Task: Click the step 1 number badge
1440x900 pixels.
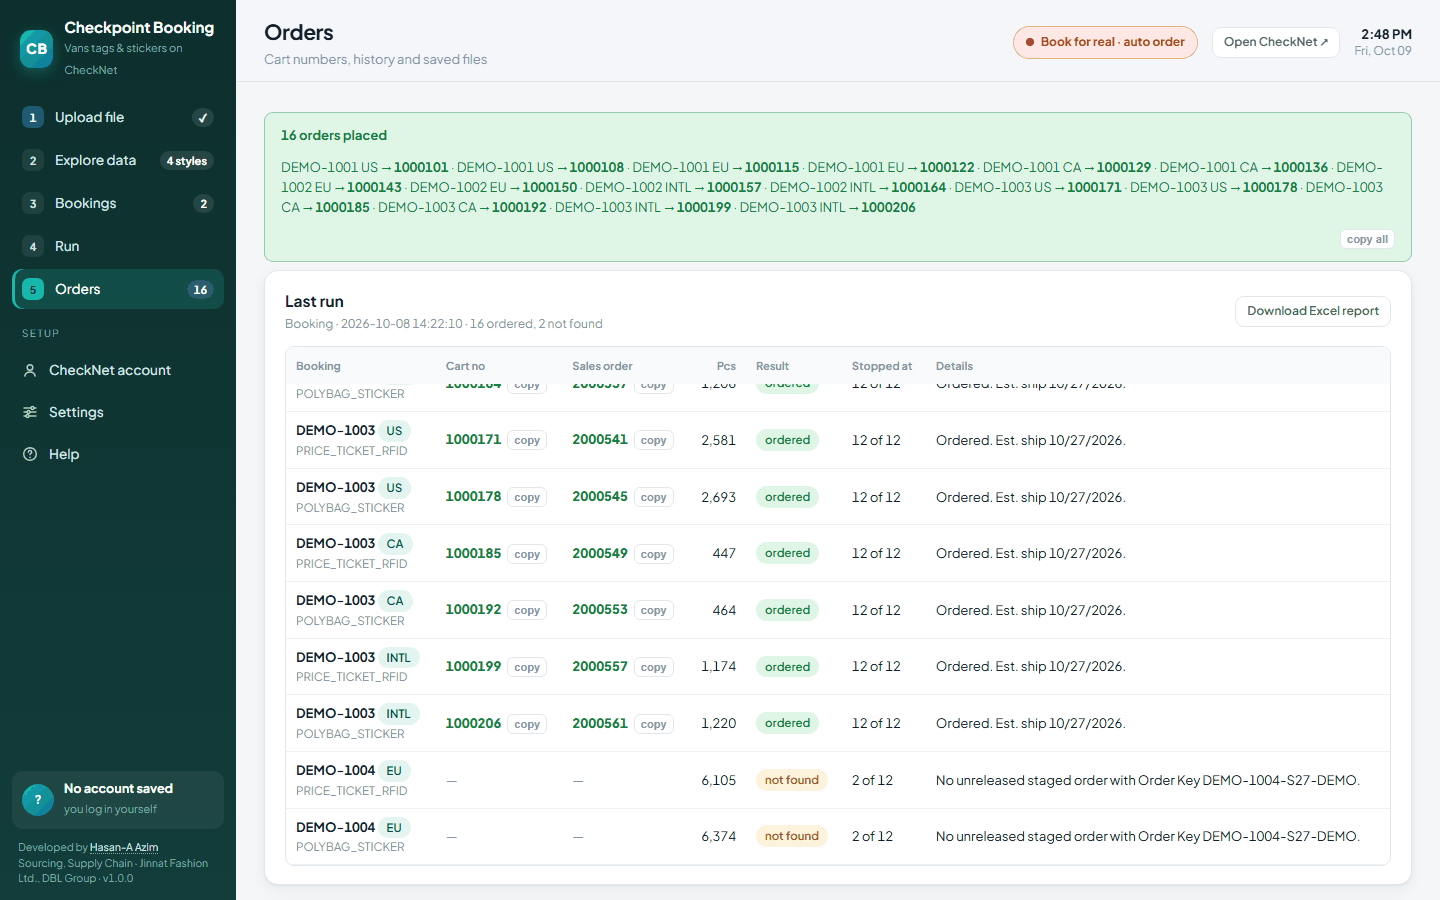Action: pyautogui.click(x=33, y=118)
